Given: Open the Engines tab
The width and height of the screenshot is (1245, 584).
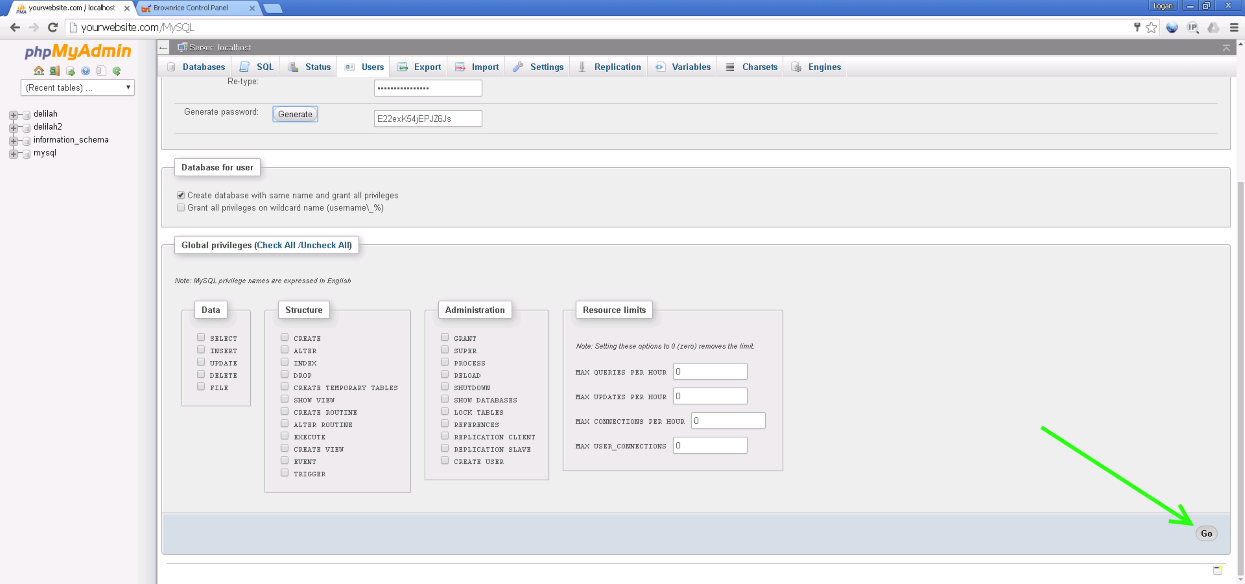Looking at the screenshot, I should pyautogui.click(x=816, y=67).
